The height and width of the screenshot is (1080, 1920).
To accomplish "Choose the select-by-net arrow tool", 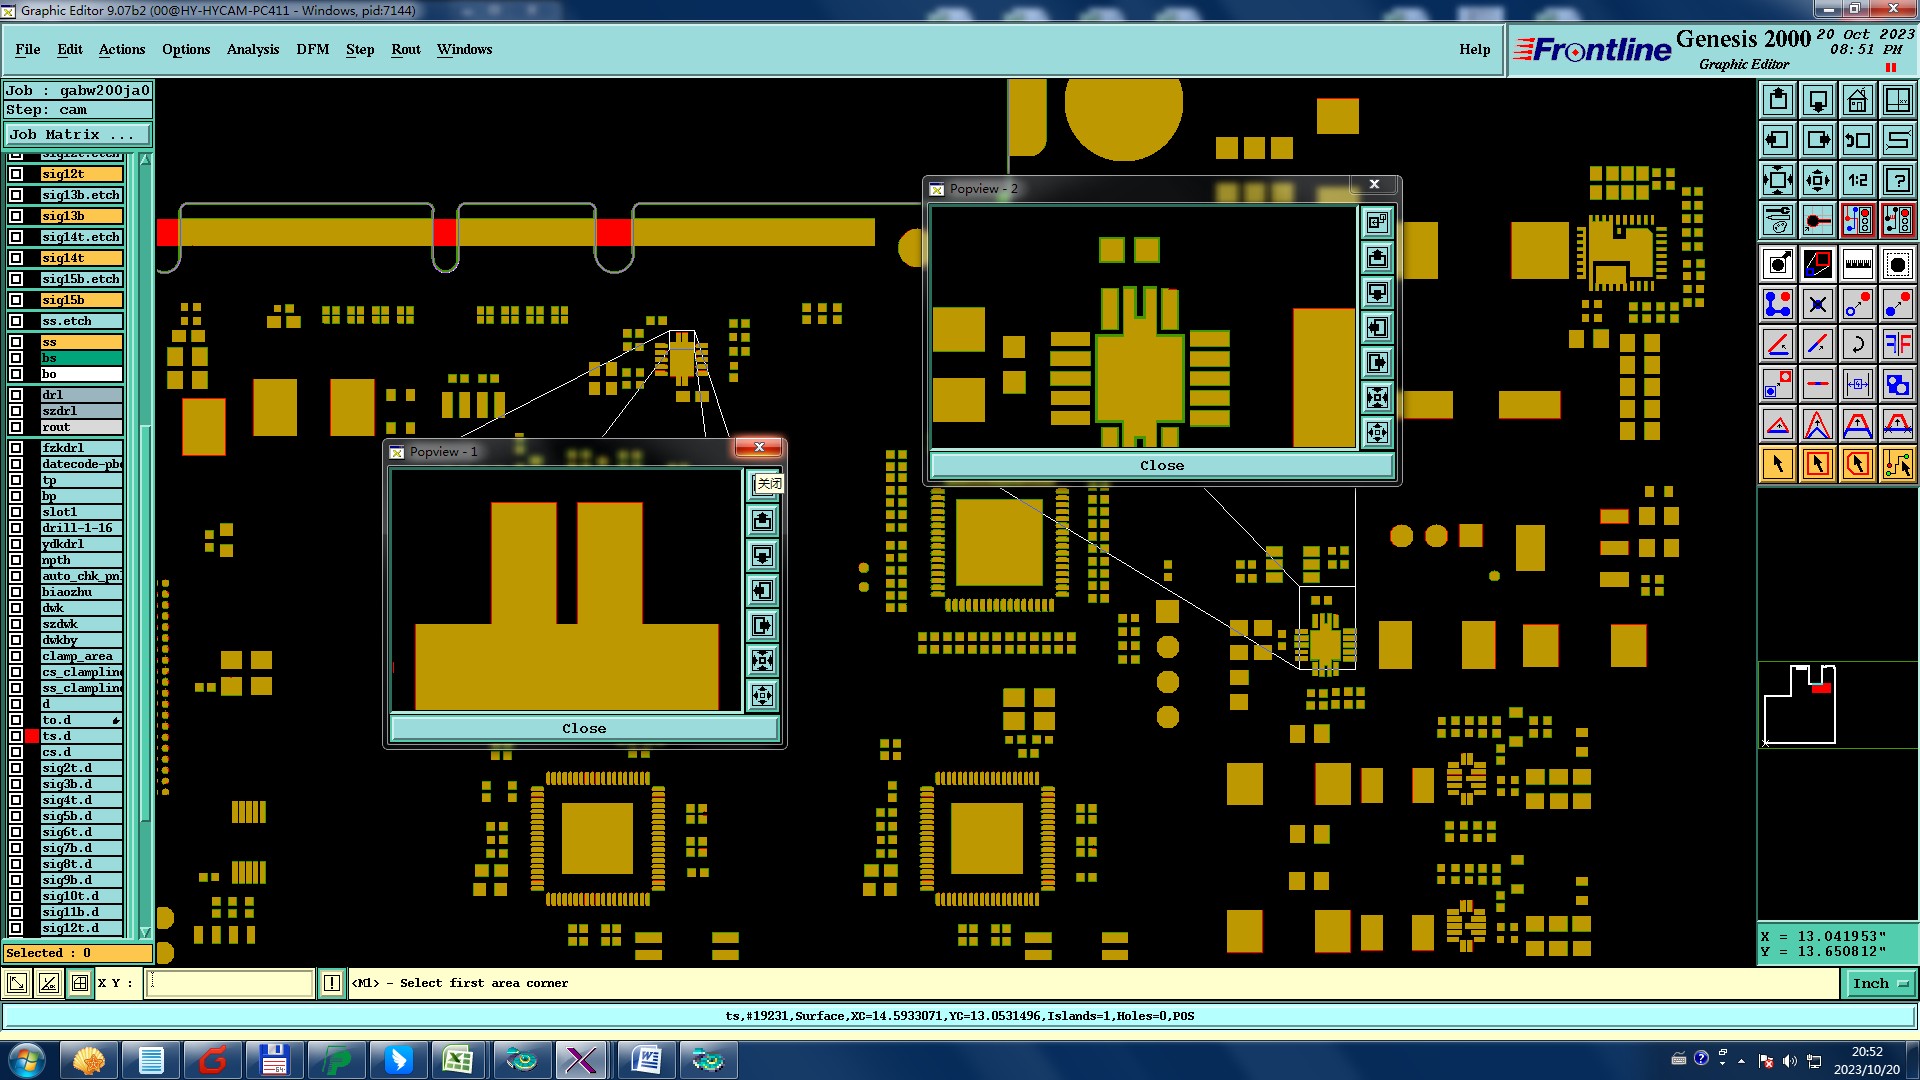I will coord(1897,463).
